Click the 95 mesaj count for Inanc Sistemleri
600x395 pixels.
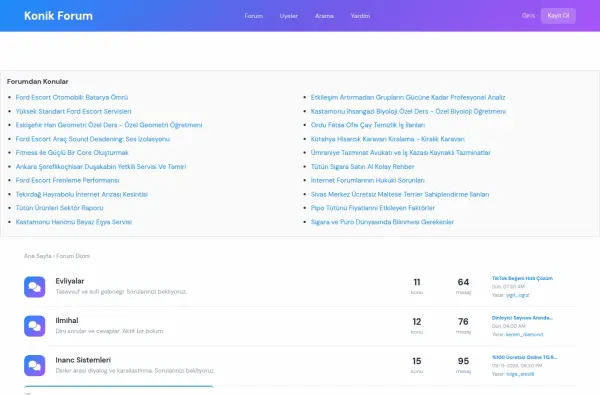463,361
